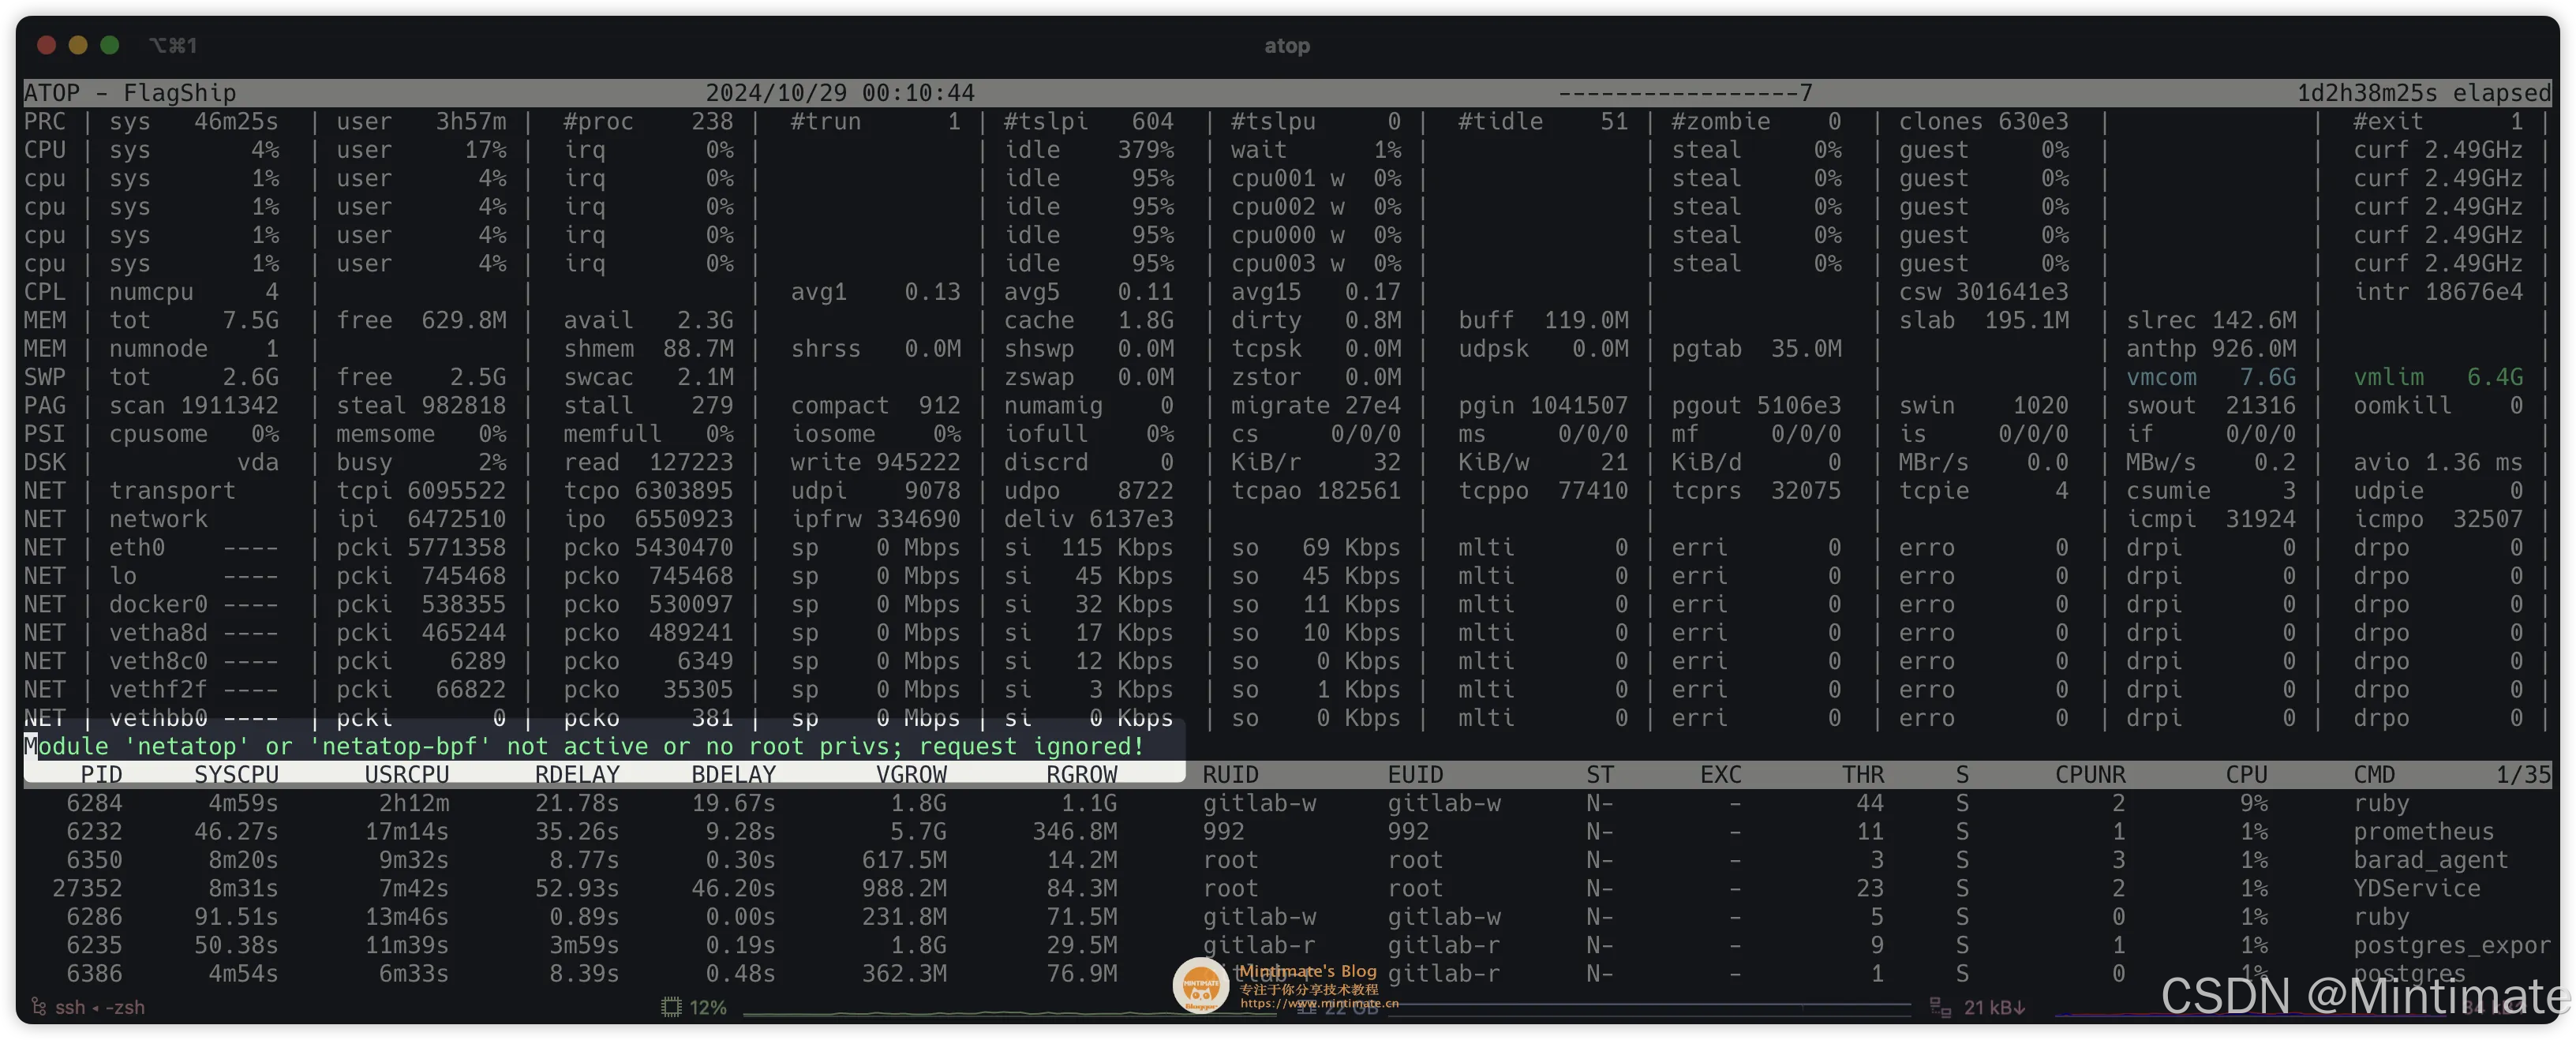Screen dimensions: 2576x1040
Task: Click the 1/35 page indicator
Action: 2522,775
